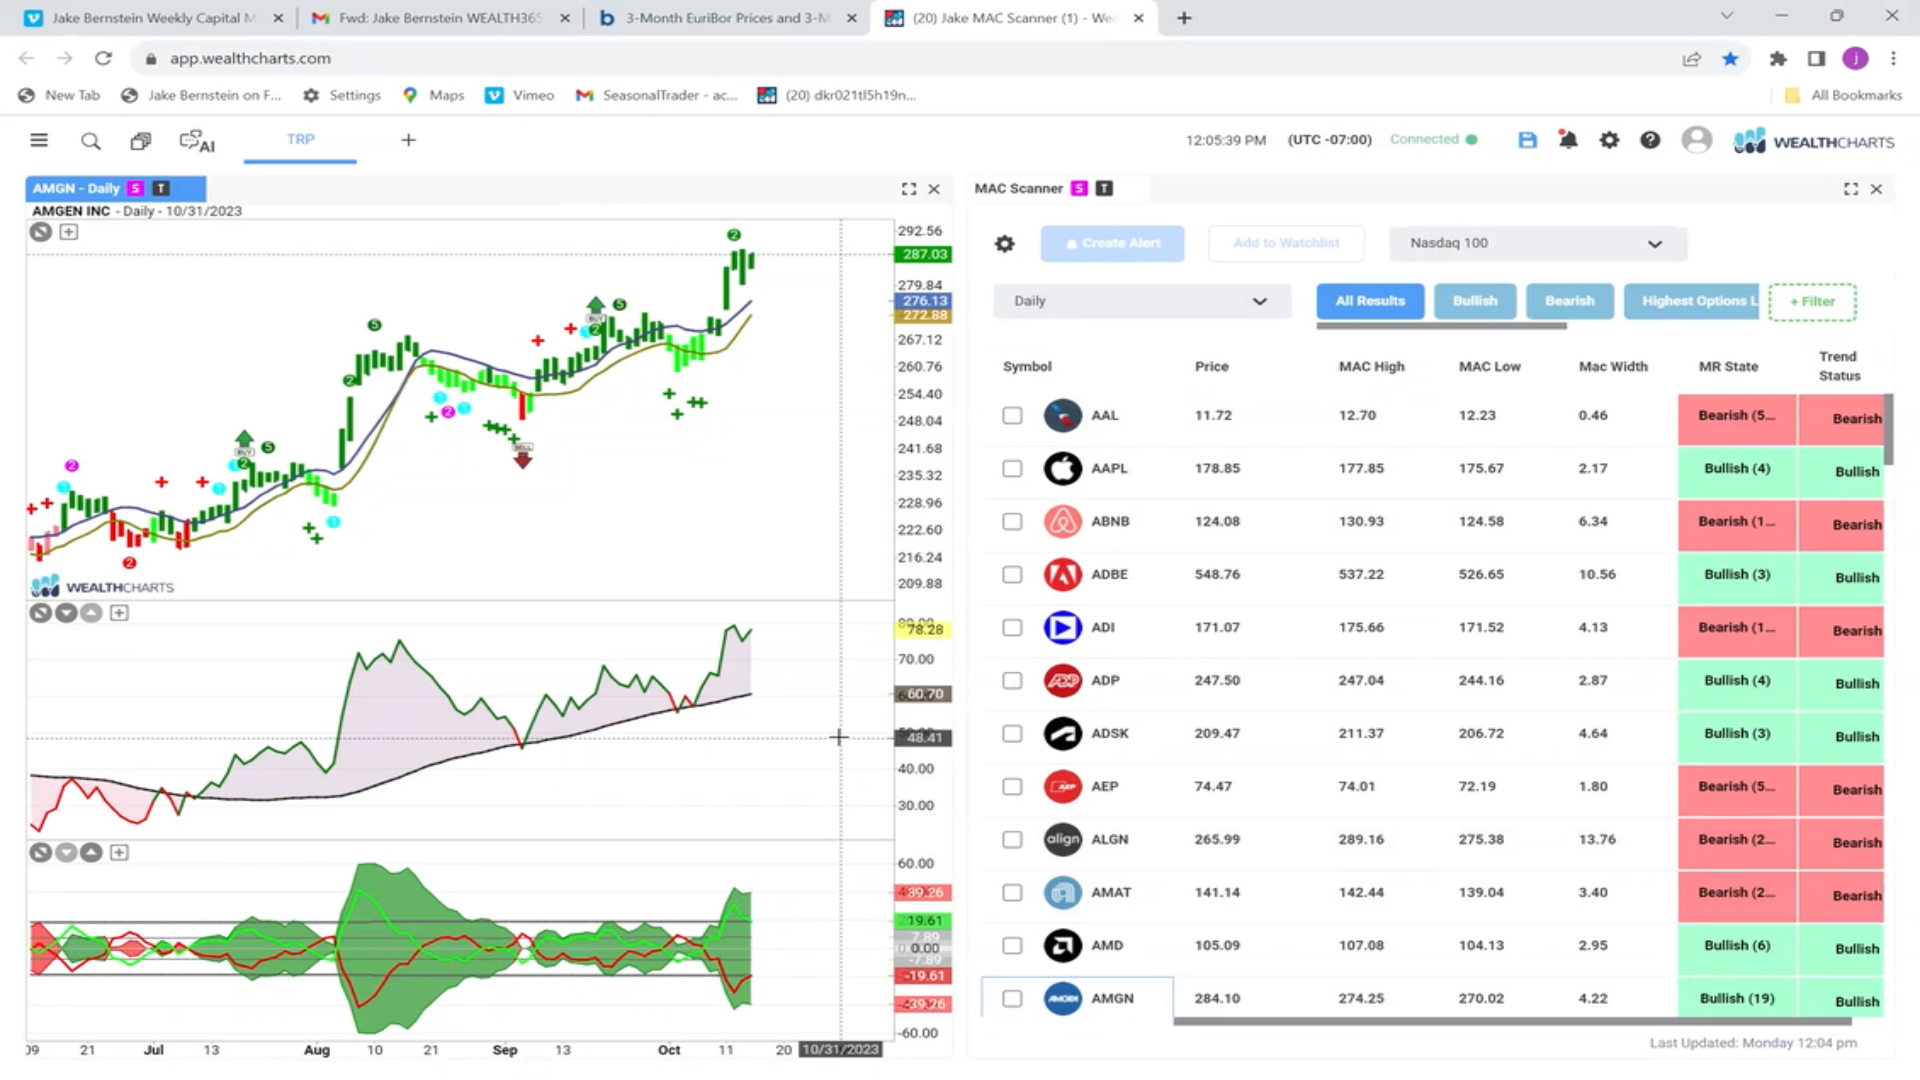Check the AAL row checkbox
1920x1080 pixels.
pyautogui.click(x=1012, y=415)
